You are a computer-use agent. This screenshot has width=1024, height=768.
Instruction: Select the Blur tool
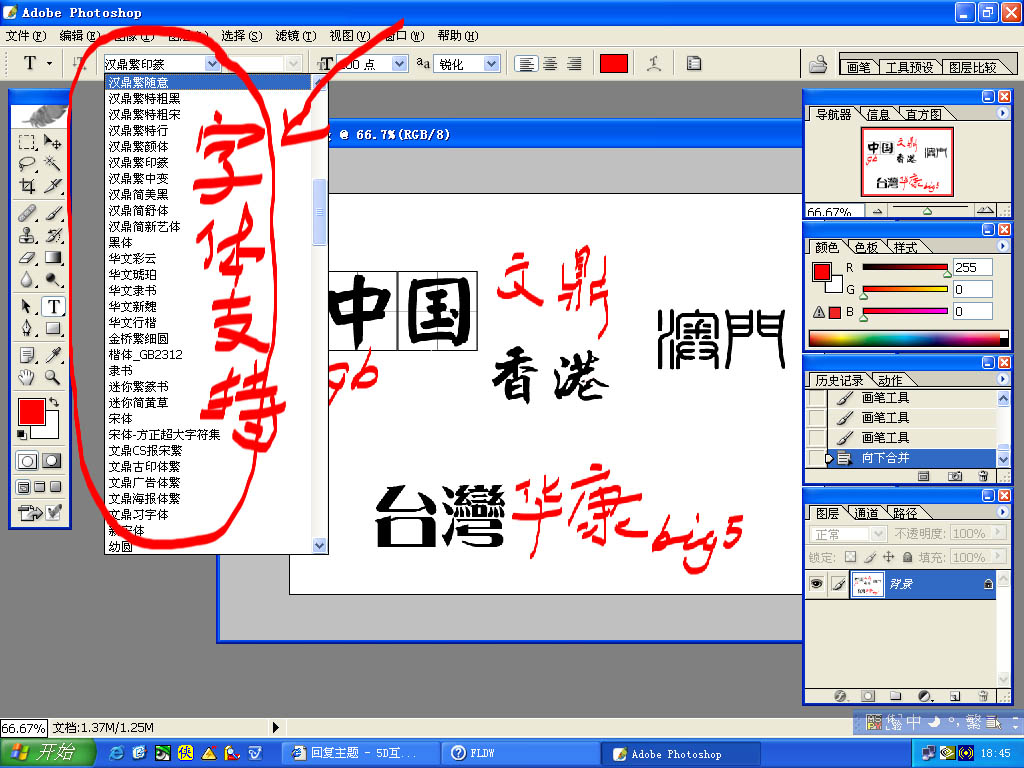click(x=27, y=280)
